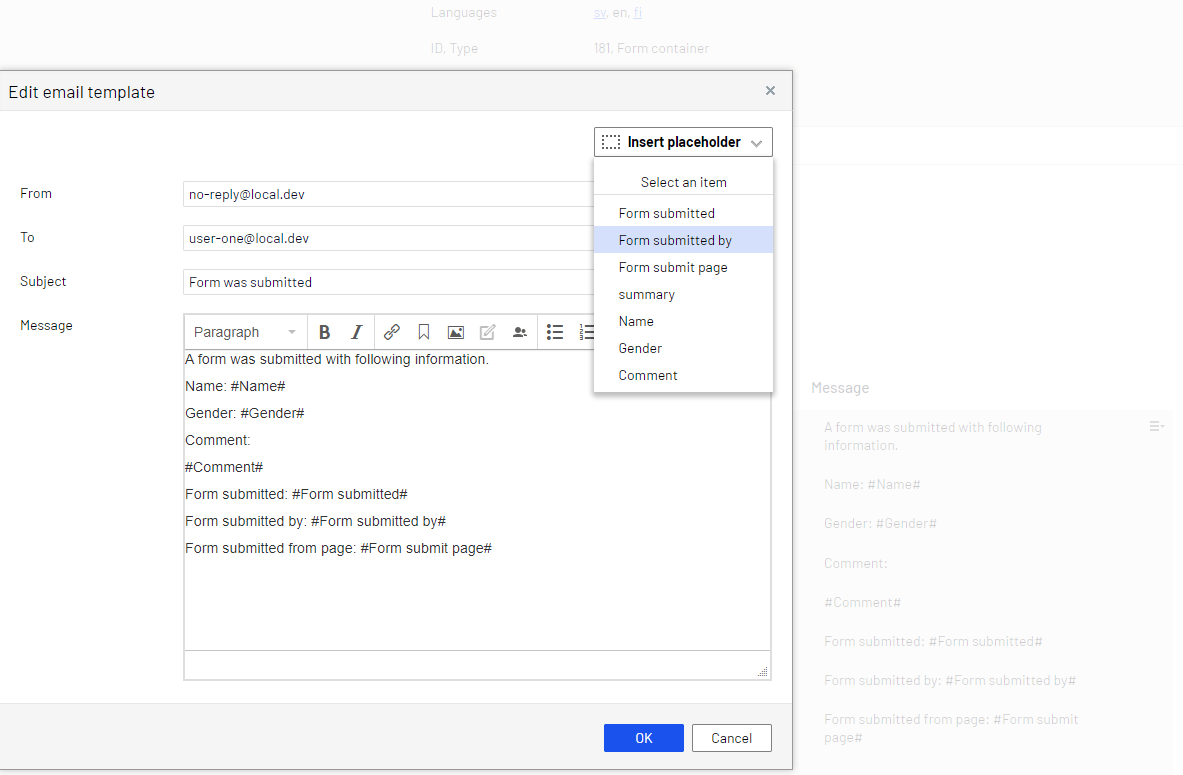Cancel editing the email template
This screenshot has width=1183, height=775.
(x=731, y=737)
